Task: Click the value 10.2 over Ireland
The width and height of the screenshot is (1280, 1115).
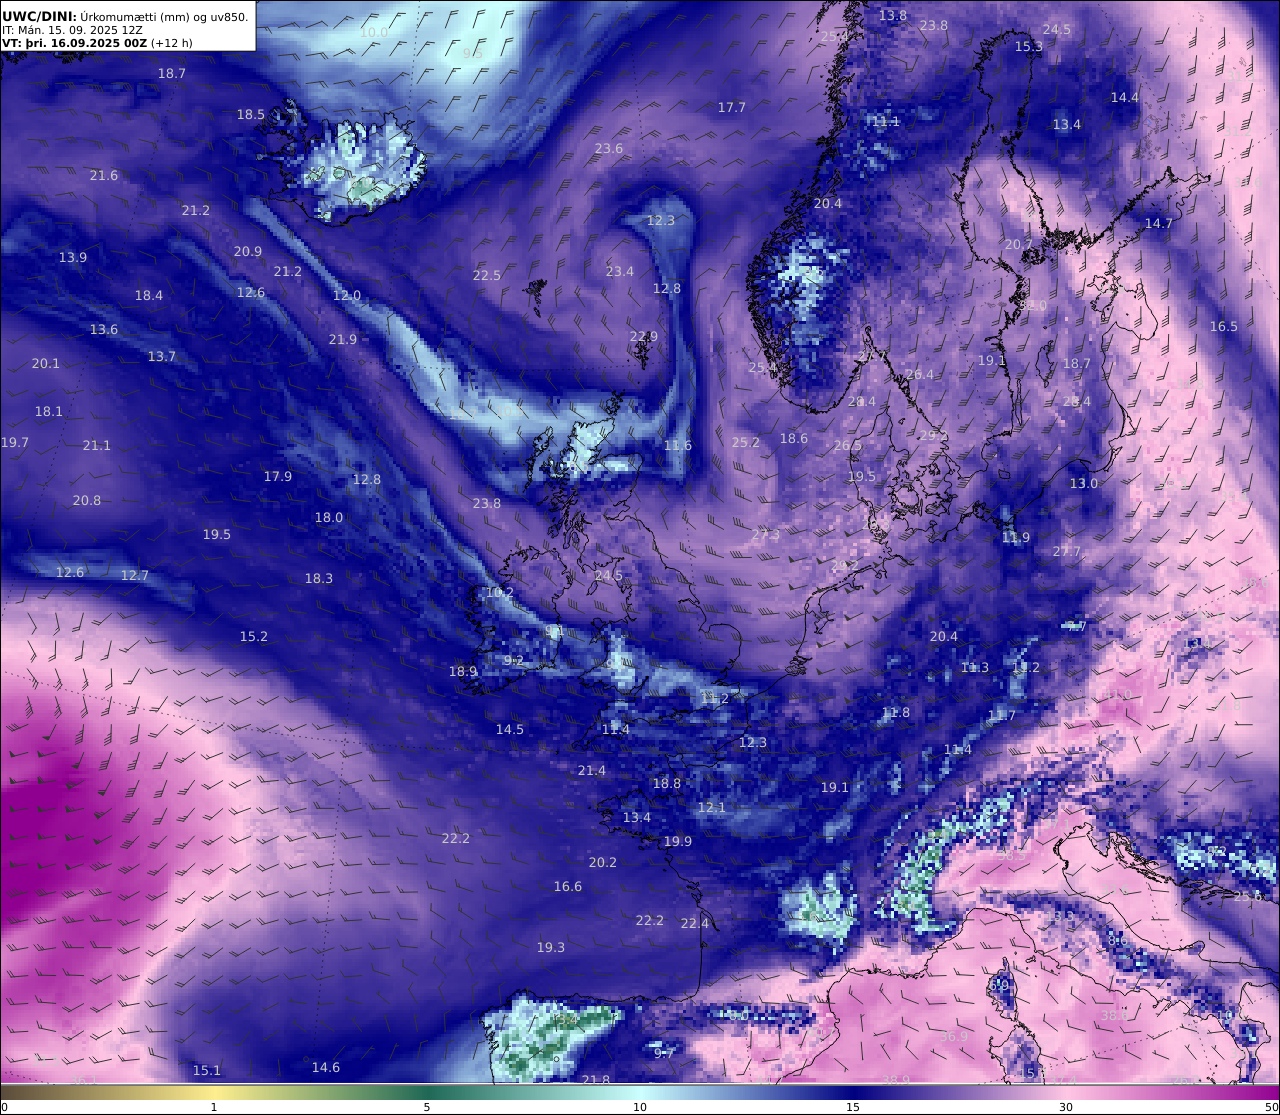Action: (x=500, y=593)
